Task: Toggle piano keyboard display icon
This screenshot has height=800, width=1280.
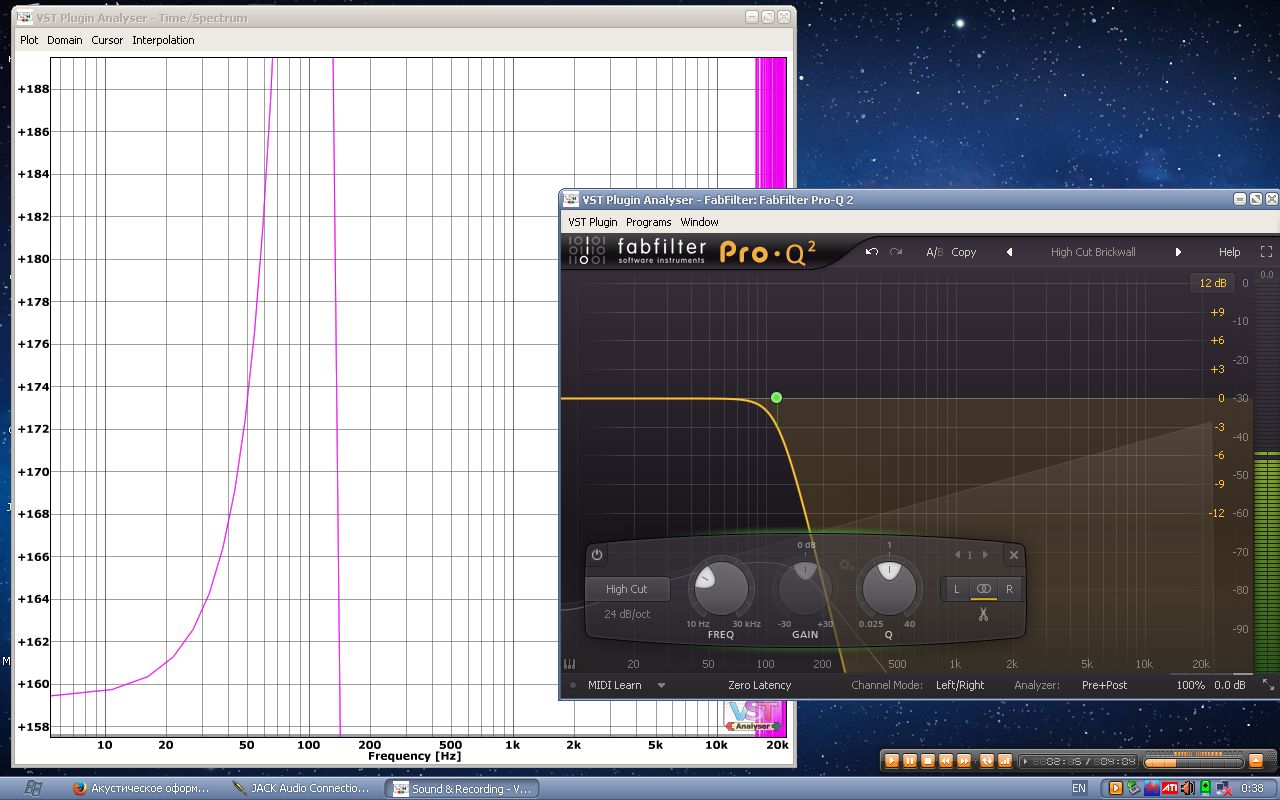Action: click(570, 664)
